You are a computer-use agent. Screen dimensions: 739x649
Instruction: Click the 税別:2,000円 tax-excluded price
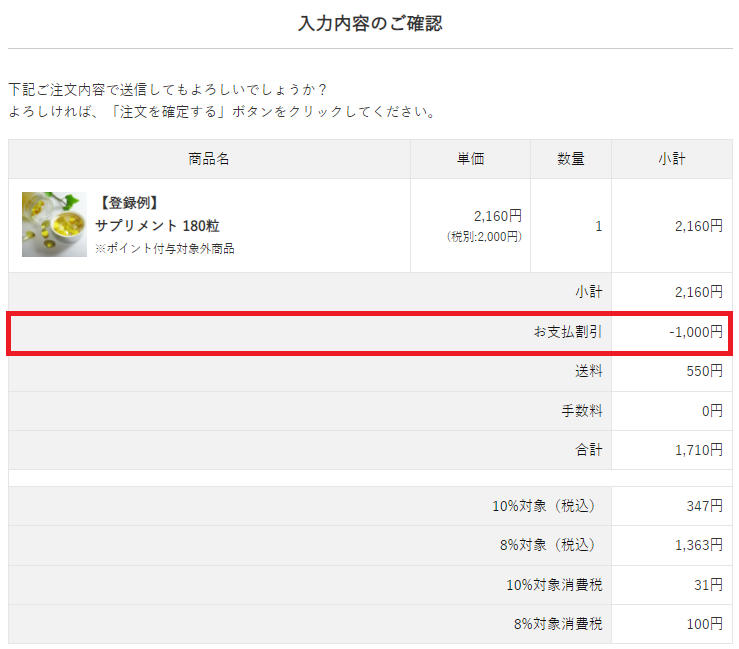pyautogui.click(x=484, y=237)
